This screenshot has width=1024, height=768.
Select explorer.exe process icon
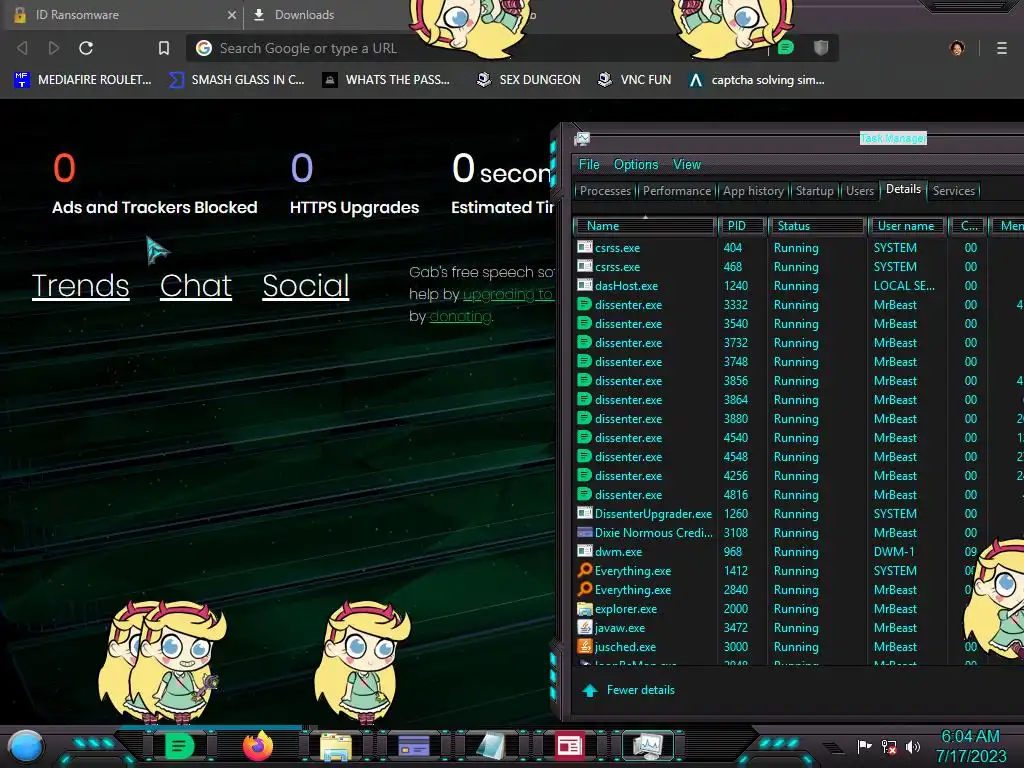[584, 609]
